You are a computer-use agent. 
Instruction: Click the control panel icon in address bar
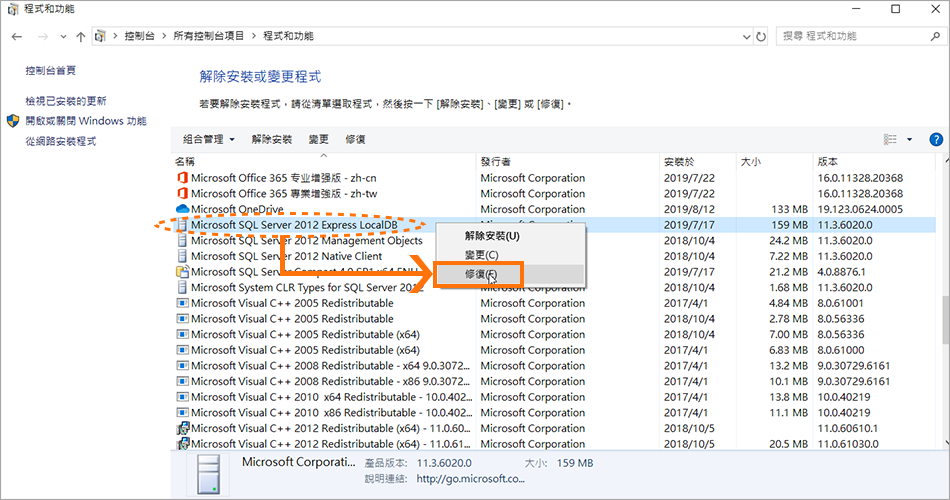(101, 36)
